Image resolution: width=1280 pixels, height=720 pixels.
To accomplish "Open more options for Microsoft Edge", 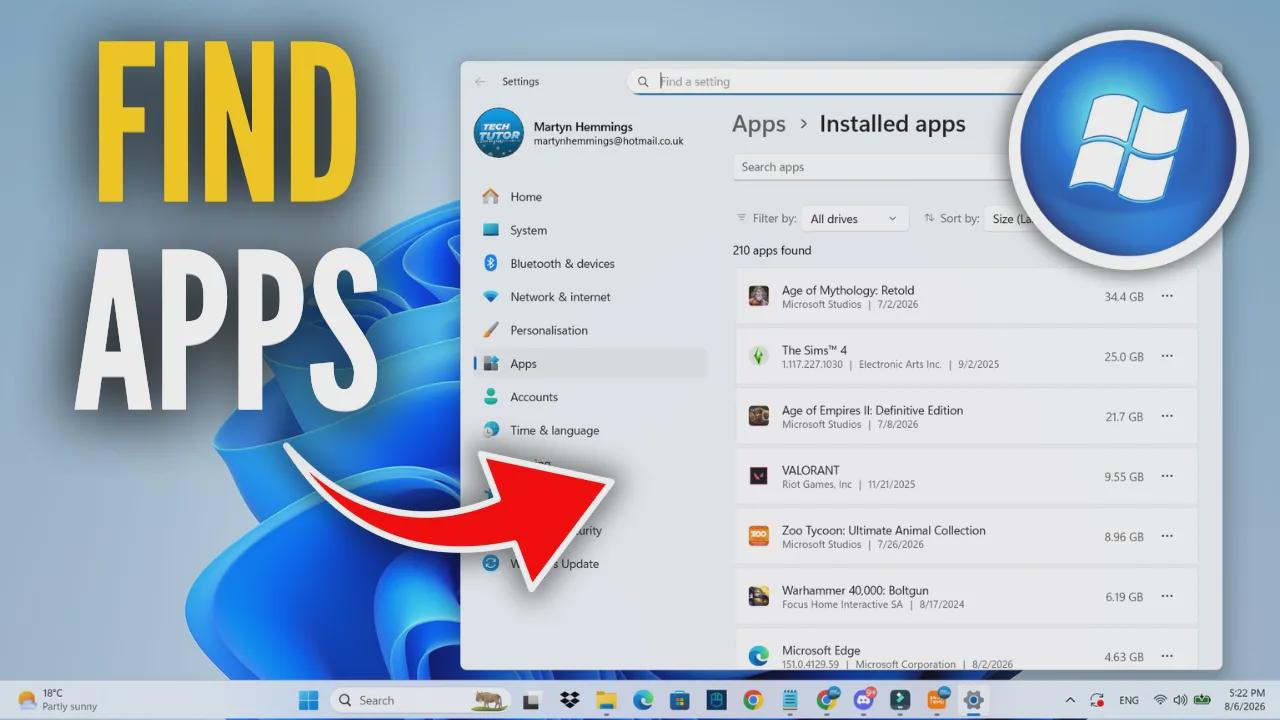I will point(1167,657).
